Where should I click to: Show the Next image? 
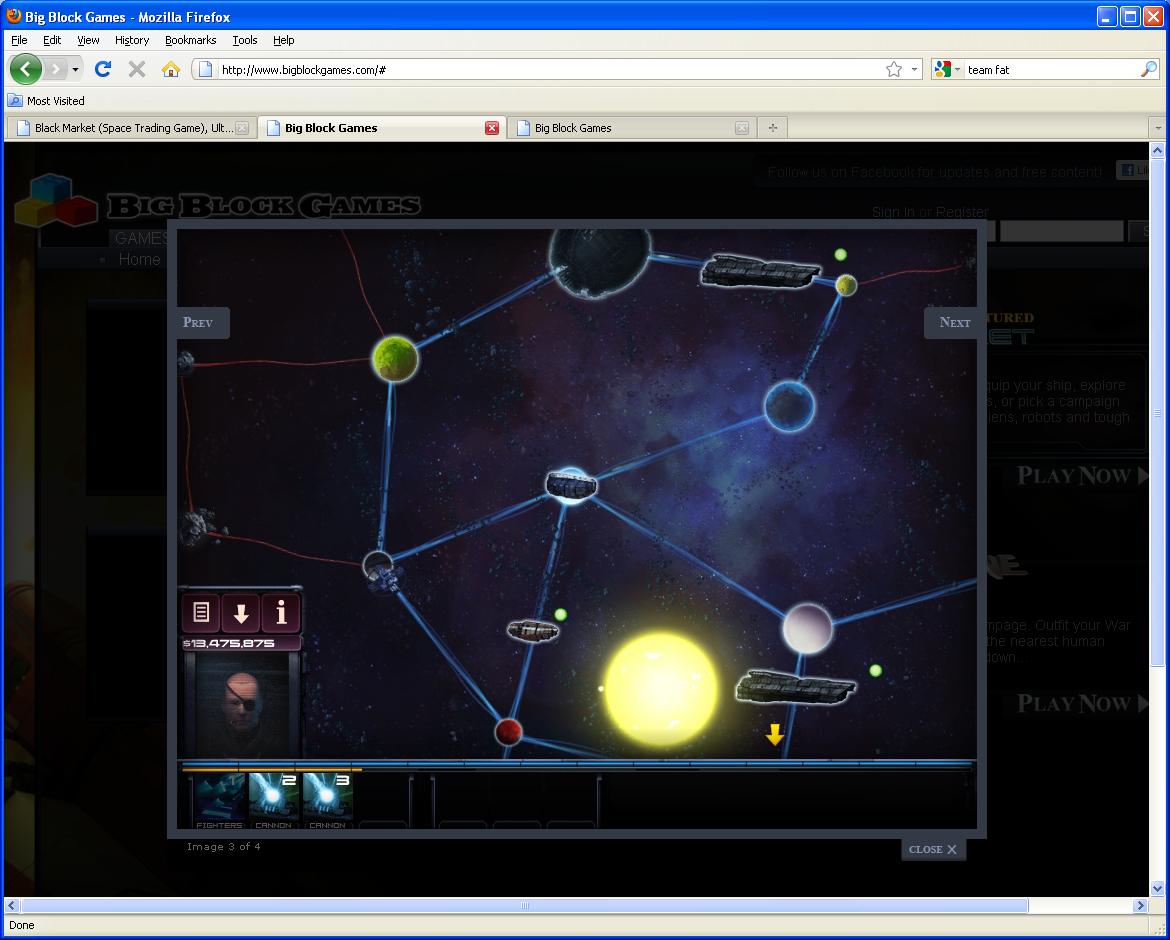953,322
